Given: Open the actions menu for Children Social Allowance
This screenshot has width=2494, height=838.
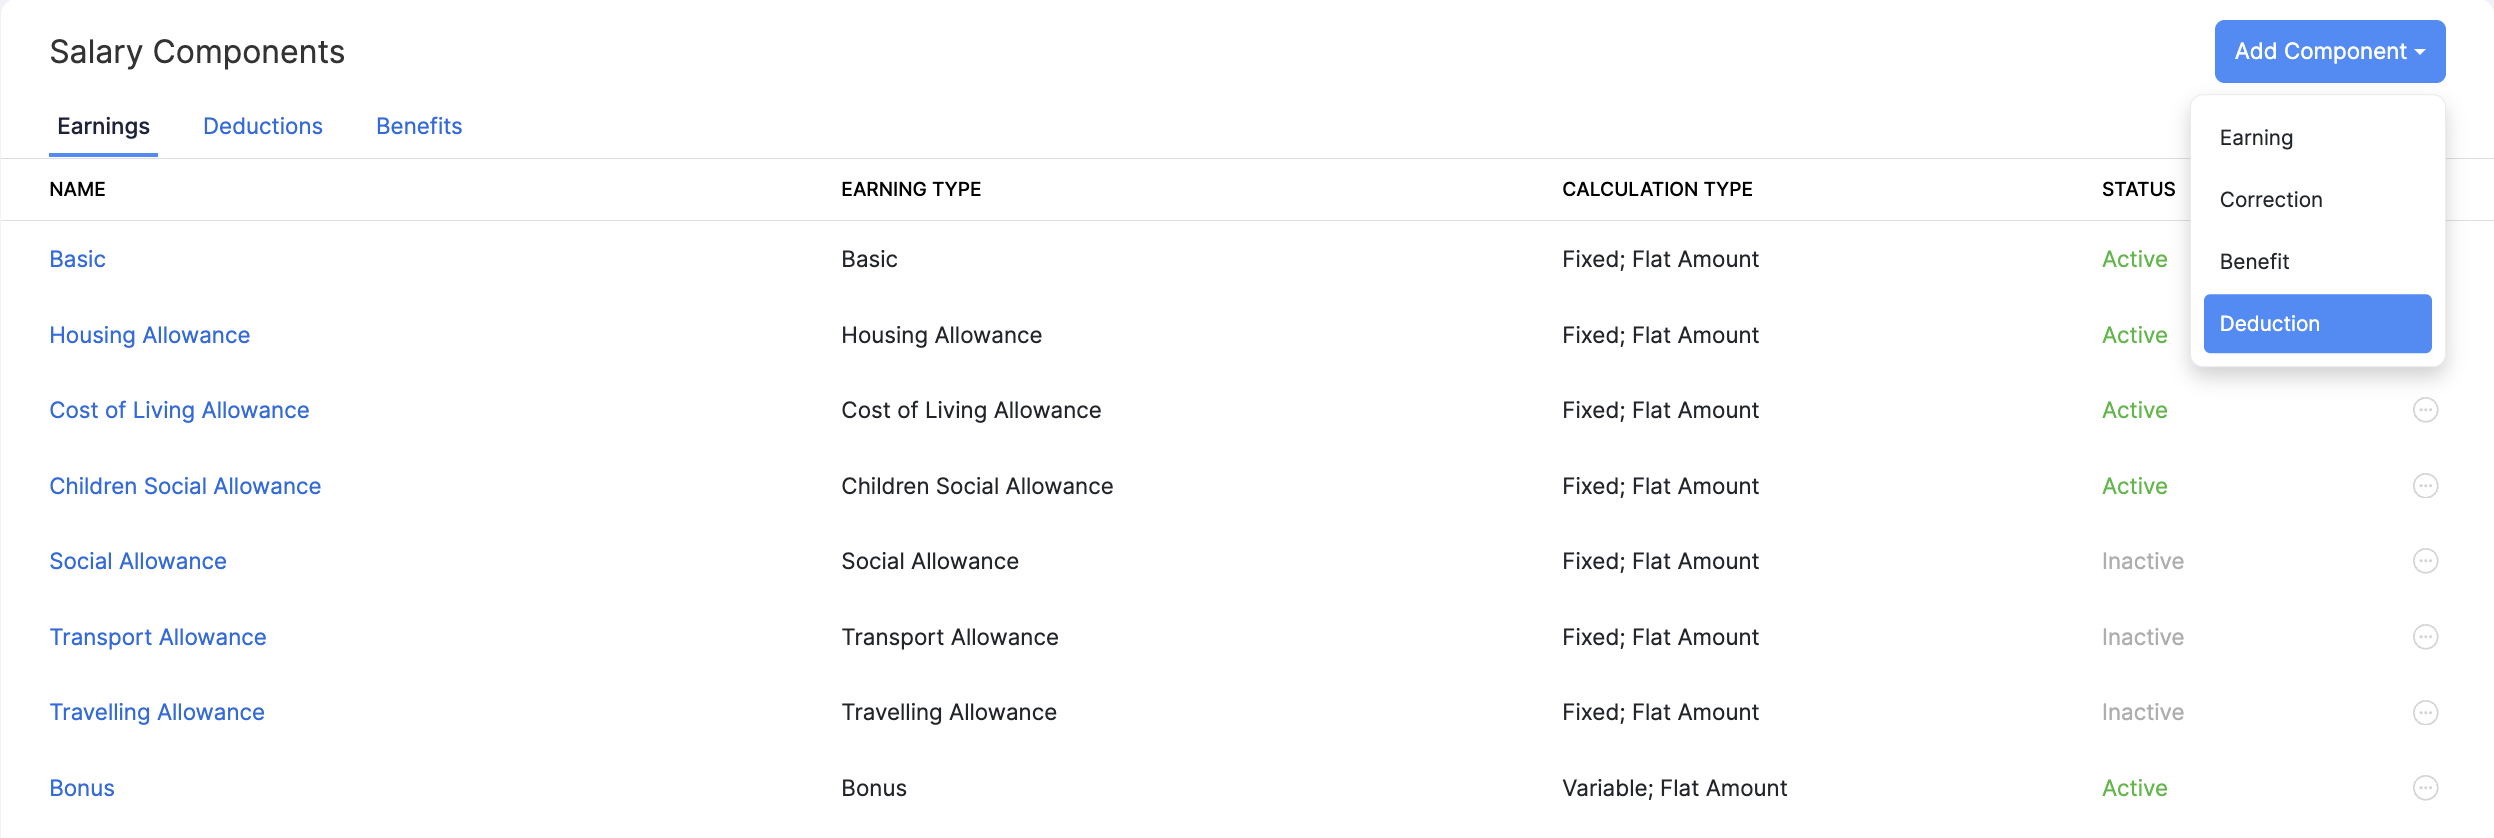Looking at the screenshot, I should click(x=2425, y=485).
